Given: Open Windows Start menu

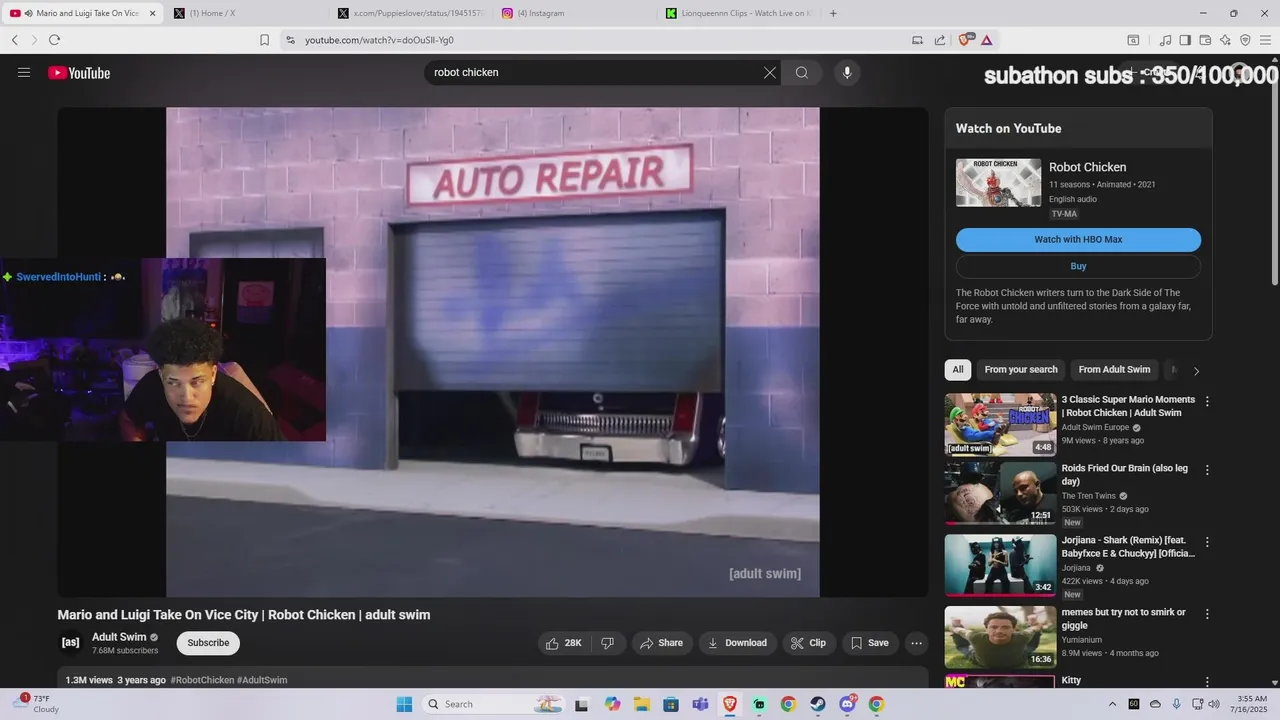Looking at the screenshot, I should tap(404, 704).
